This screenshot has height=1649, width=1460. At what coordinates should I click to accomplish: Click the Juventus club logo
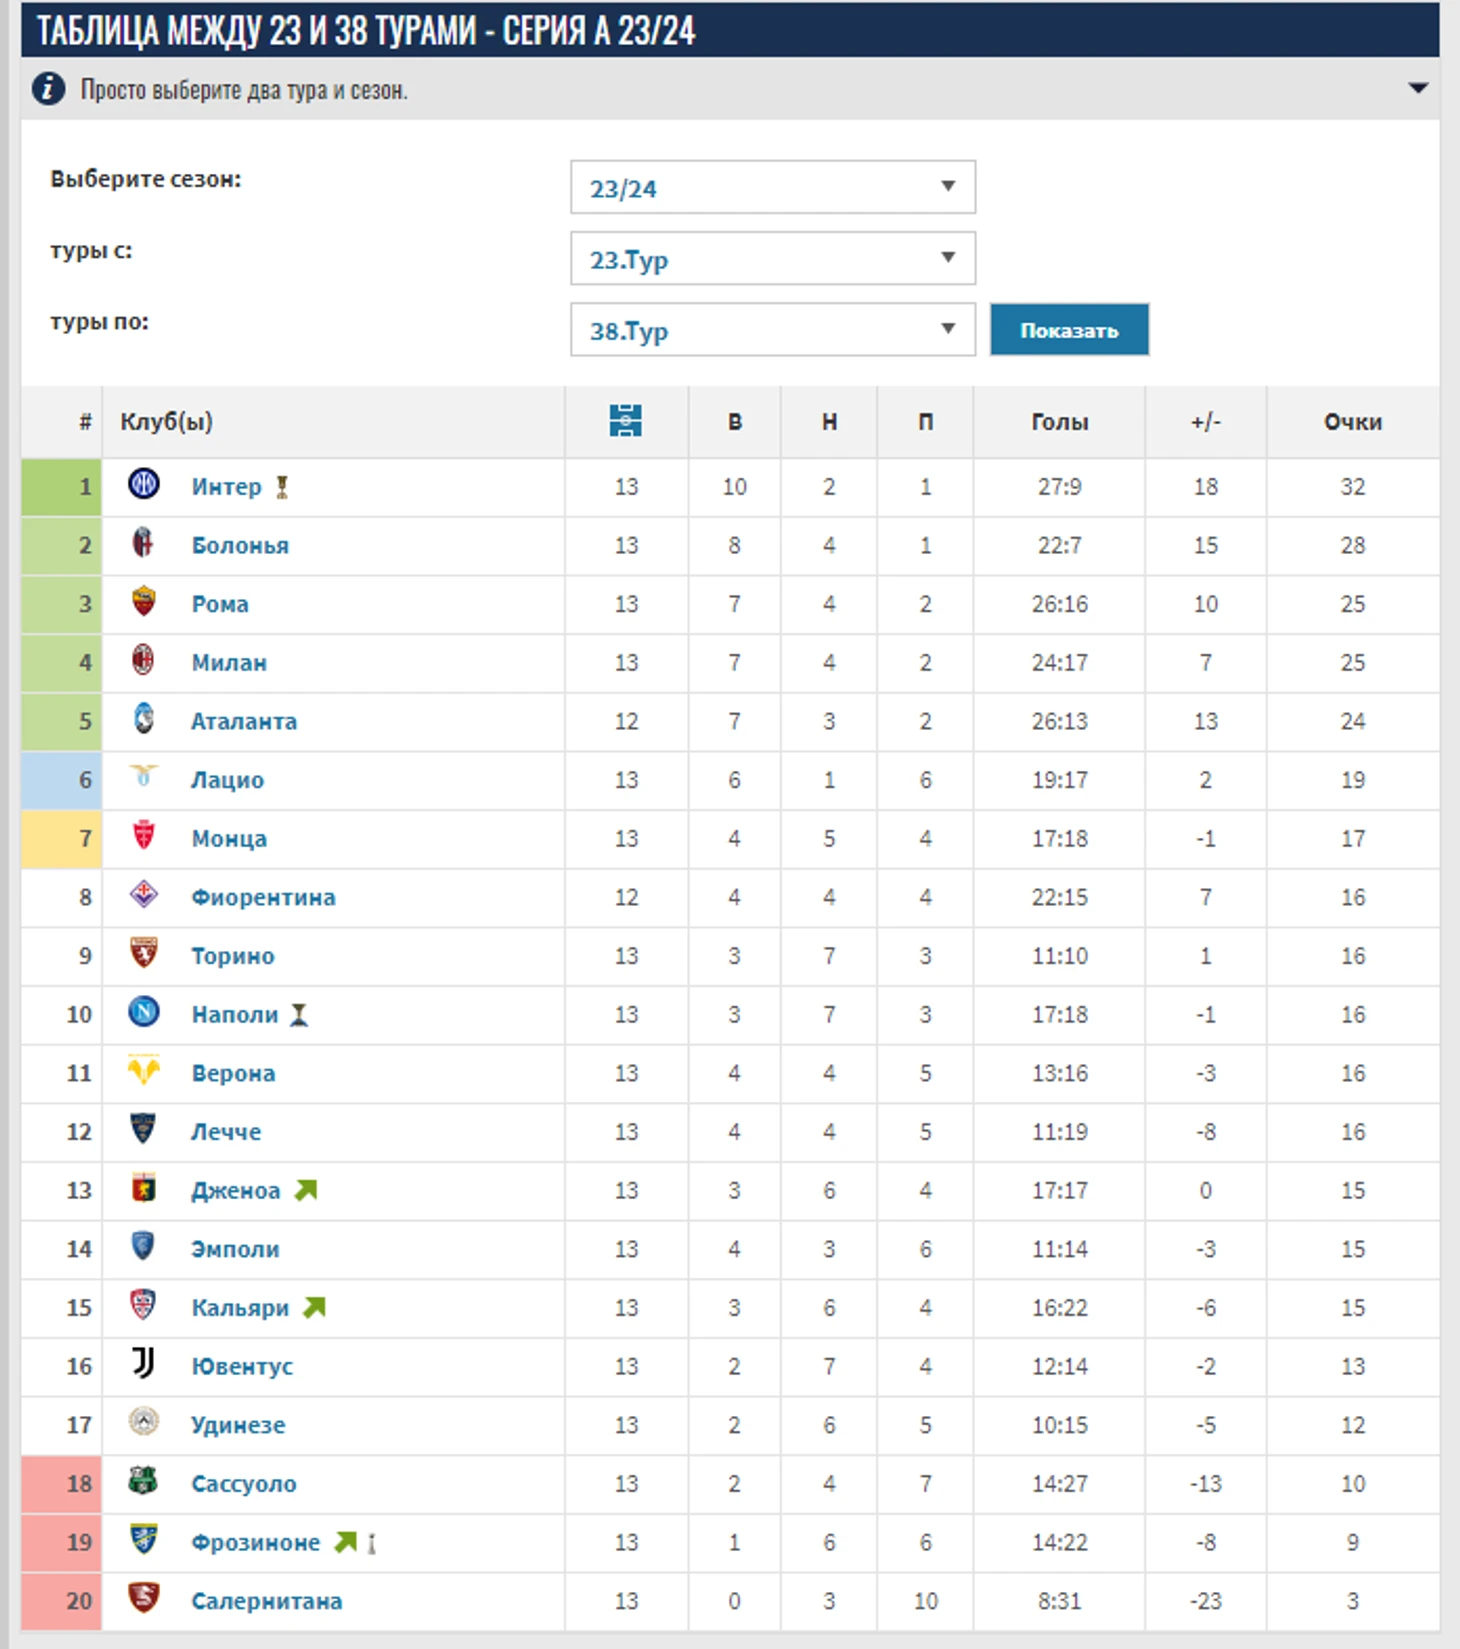coord(144,1363)
